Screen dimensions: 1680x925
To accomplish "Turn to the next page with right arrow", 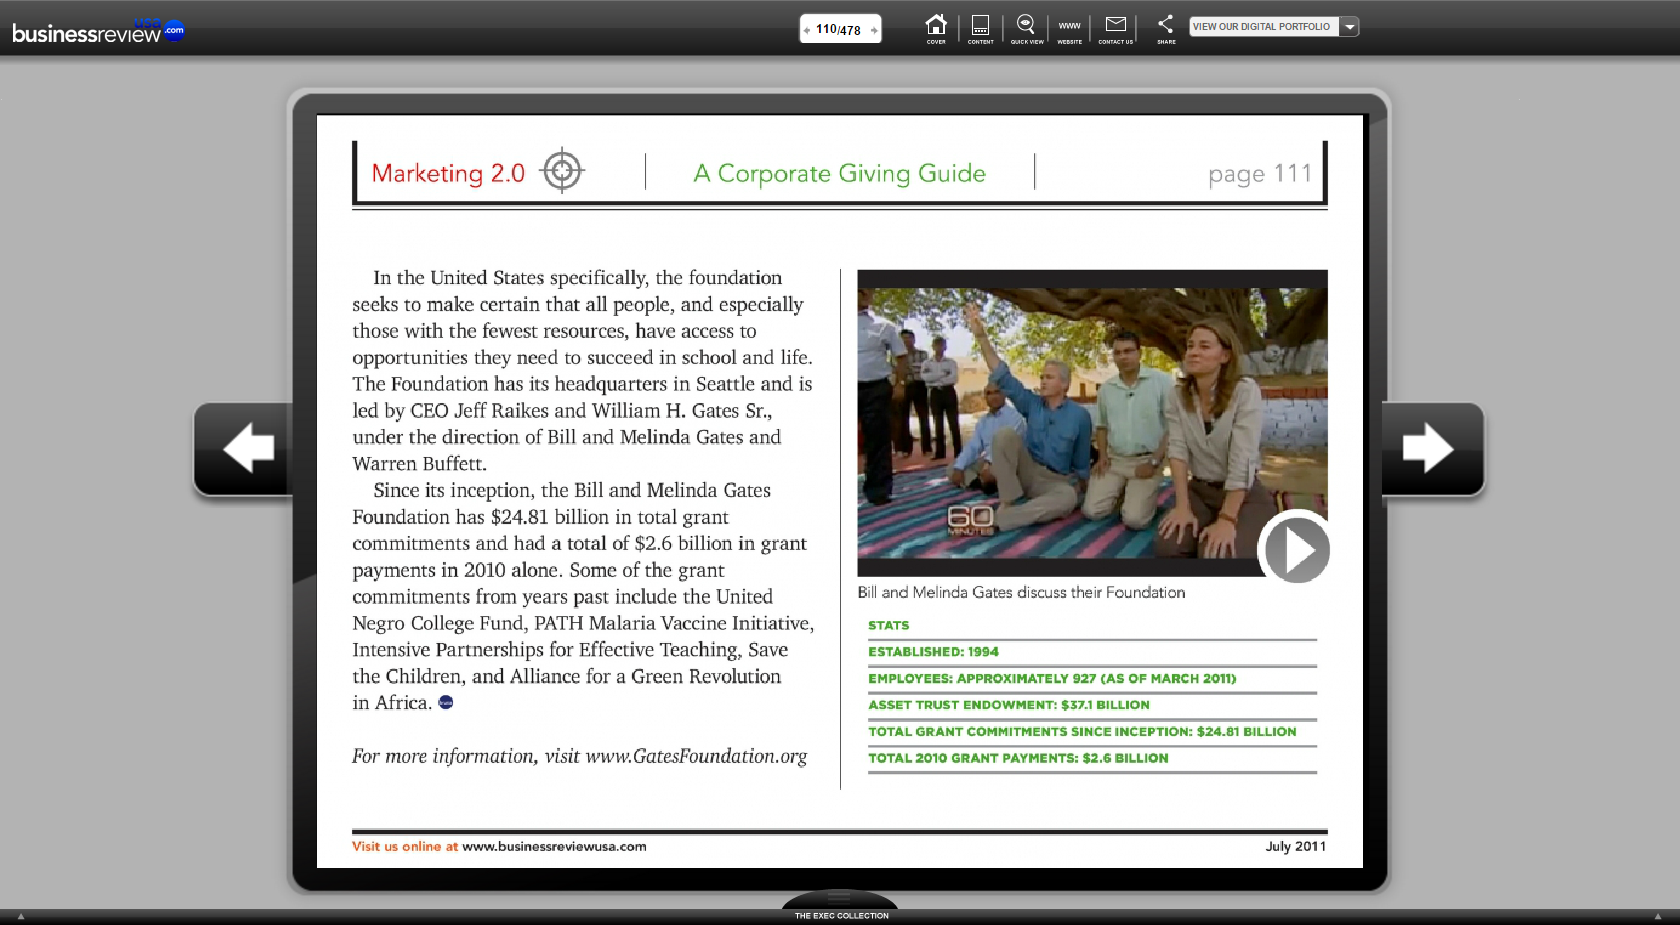I will click(x=1430, y=448).
